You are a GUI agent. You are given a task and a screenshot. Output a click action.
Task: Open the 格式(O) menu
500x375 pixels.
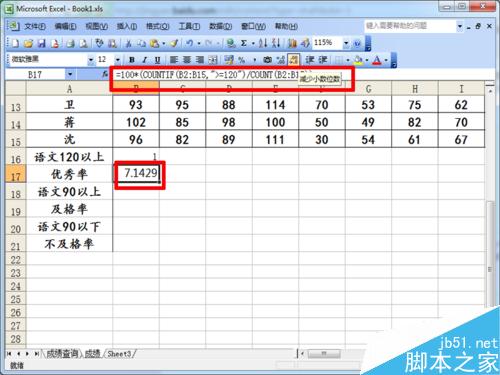(x=158, y=26)
